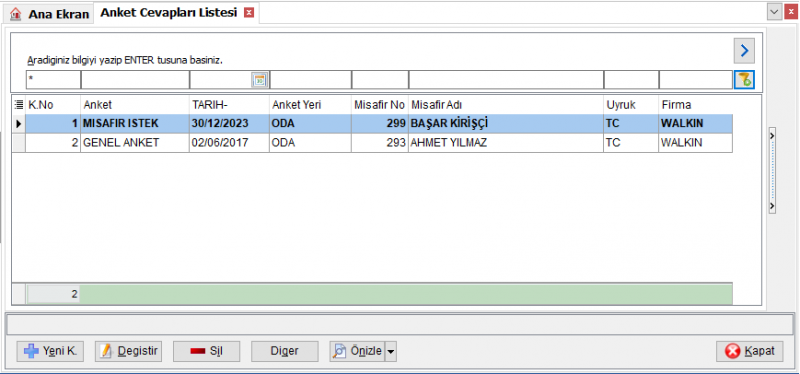Viewport: 800px width, 374px height.
Task: Close the Anket Cevapları Listesi tab
Action: (x=248, y=13)
